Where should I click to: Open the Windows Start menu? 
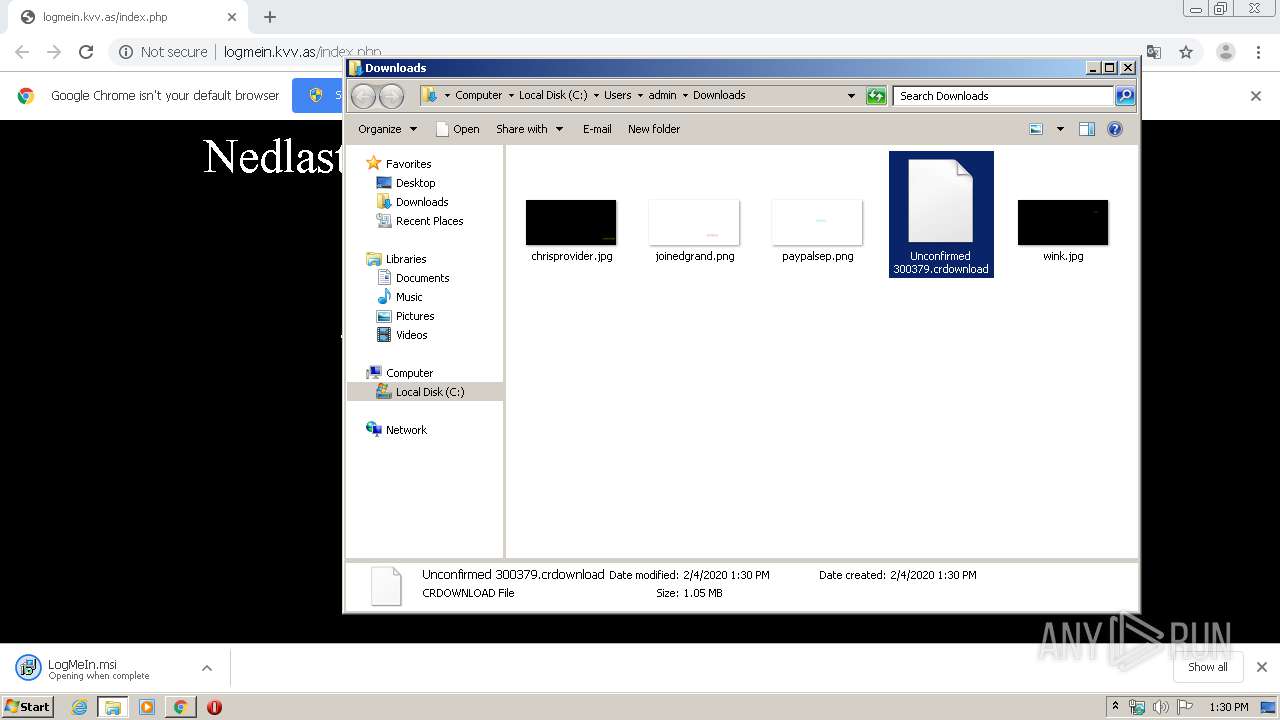coord(28,706)
